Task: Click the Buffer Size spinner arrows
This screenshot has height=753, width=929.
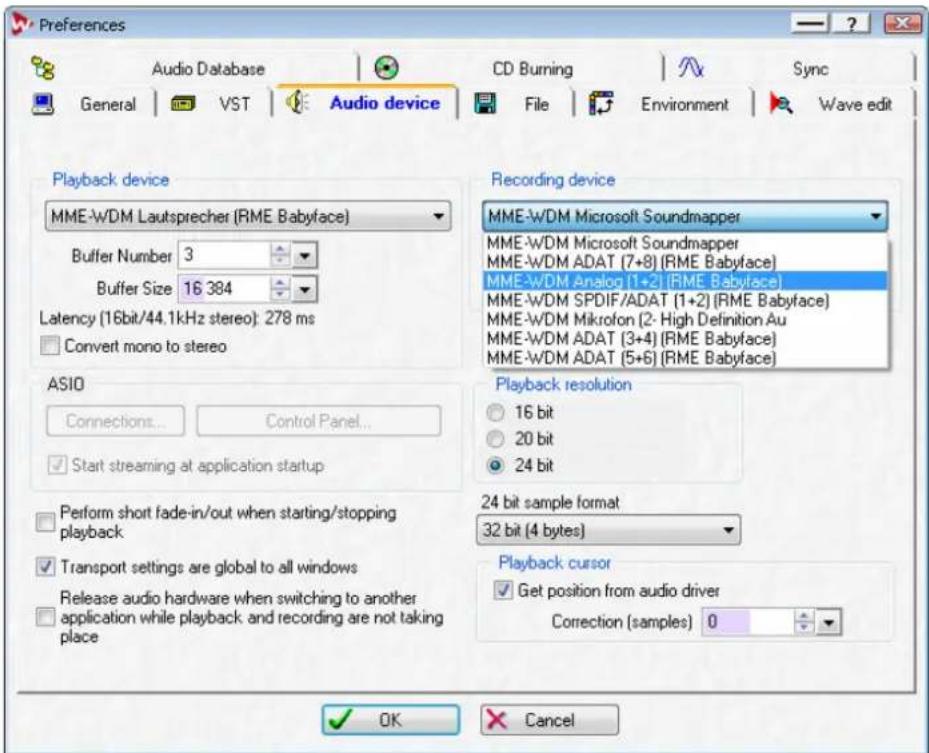Action: pos(280,289)
